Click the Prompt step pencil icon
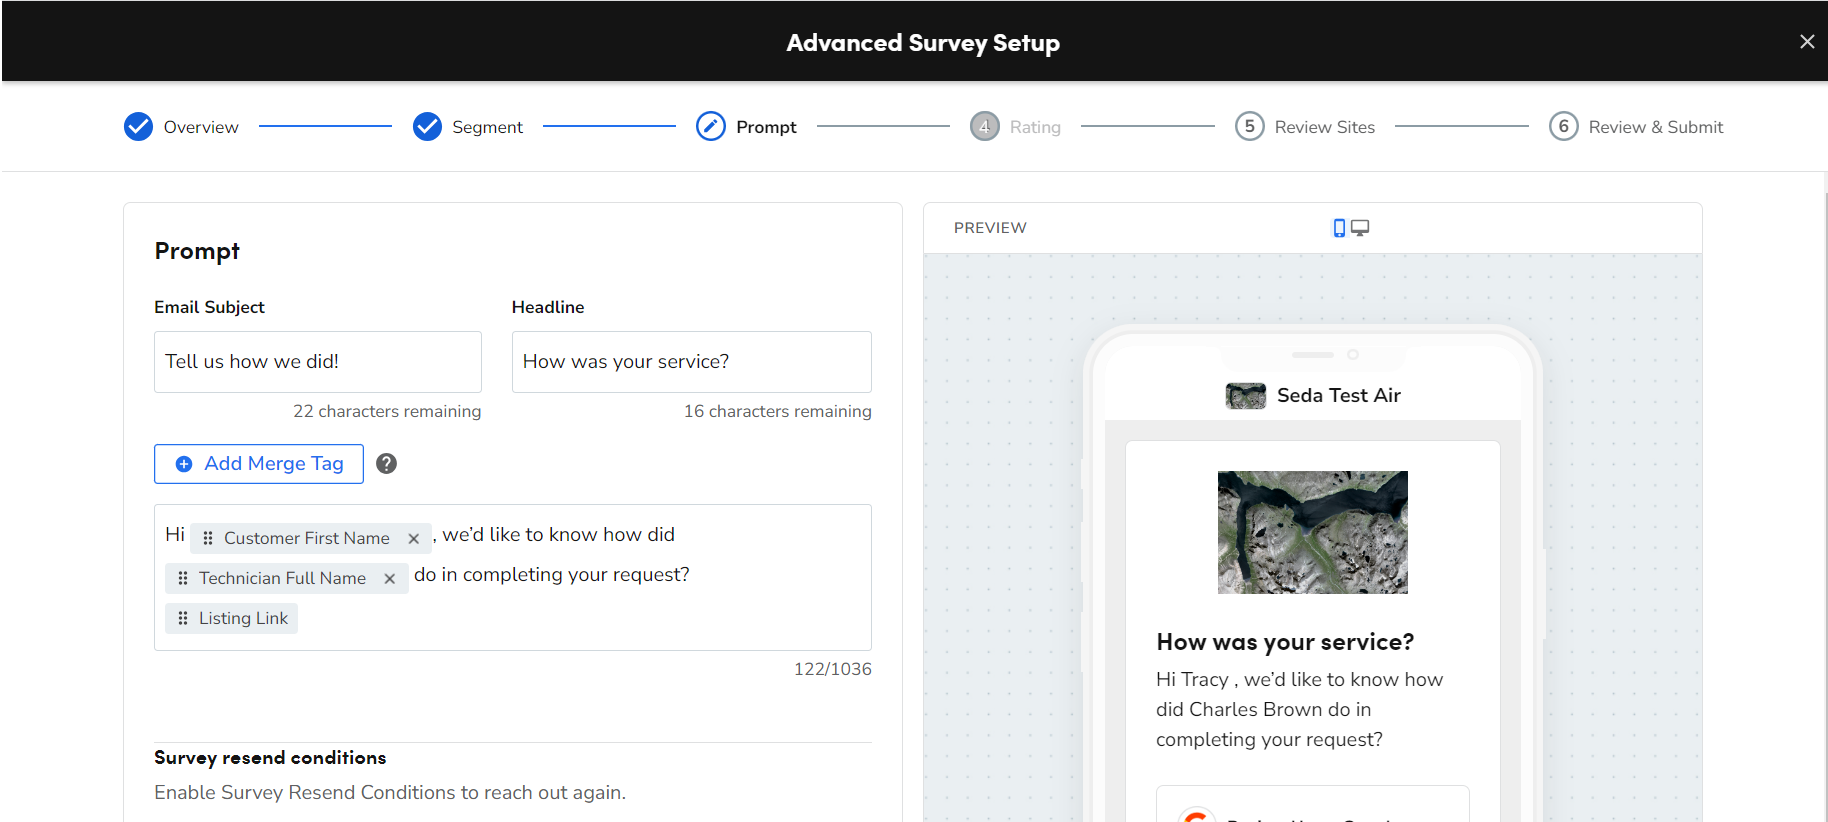 coord(711,127)
